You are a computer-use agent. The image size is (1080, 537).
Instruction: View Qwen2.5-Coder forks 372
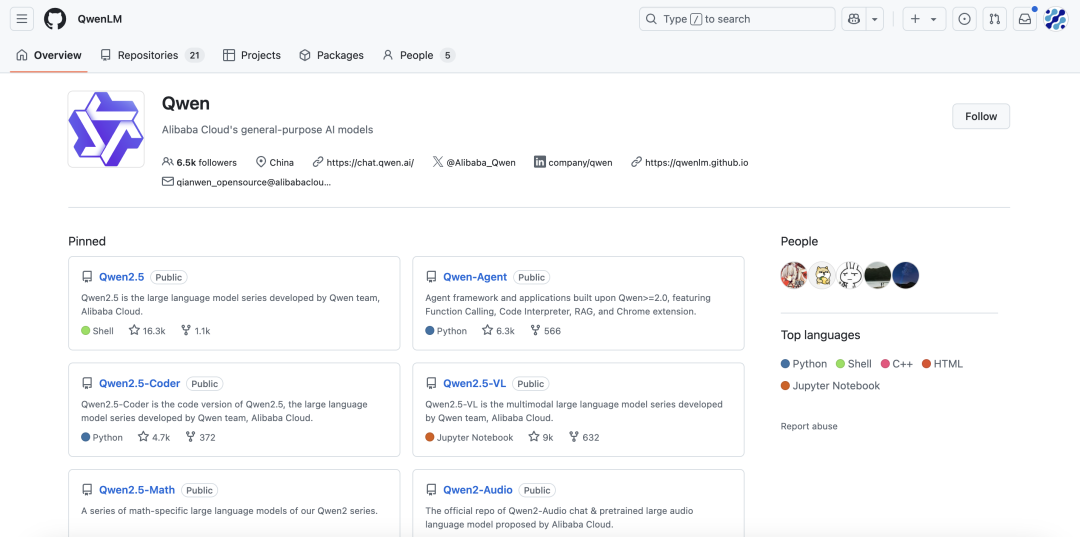coord(200,437)
